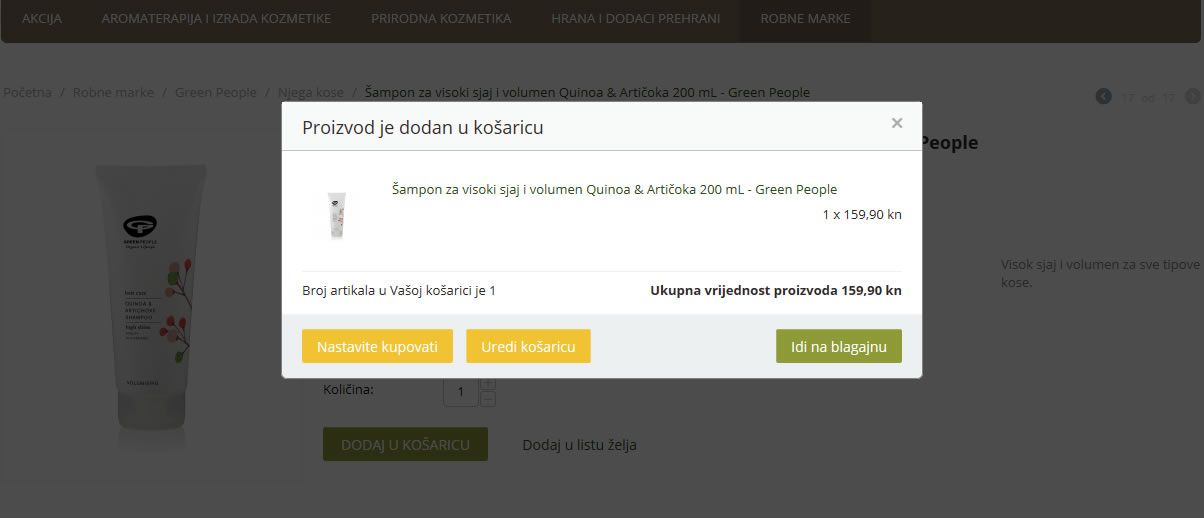1204x518 pixels.
Task: Click the Nastavite kupovati button
Action: tap(377, 346)
